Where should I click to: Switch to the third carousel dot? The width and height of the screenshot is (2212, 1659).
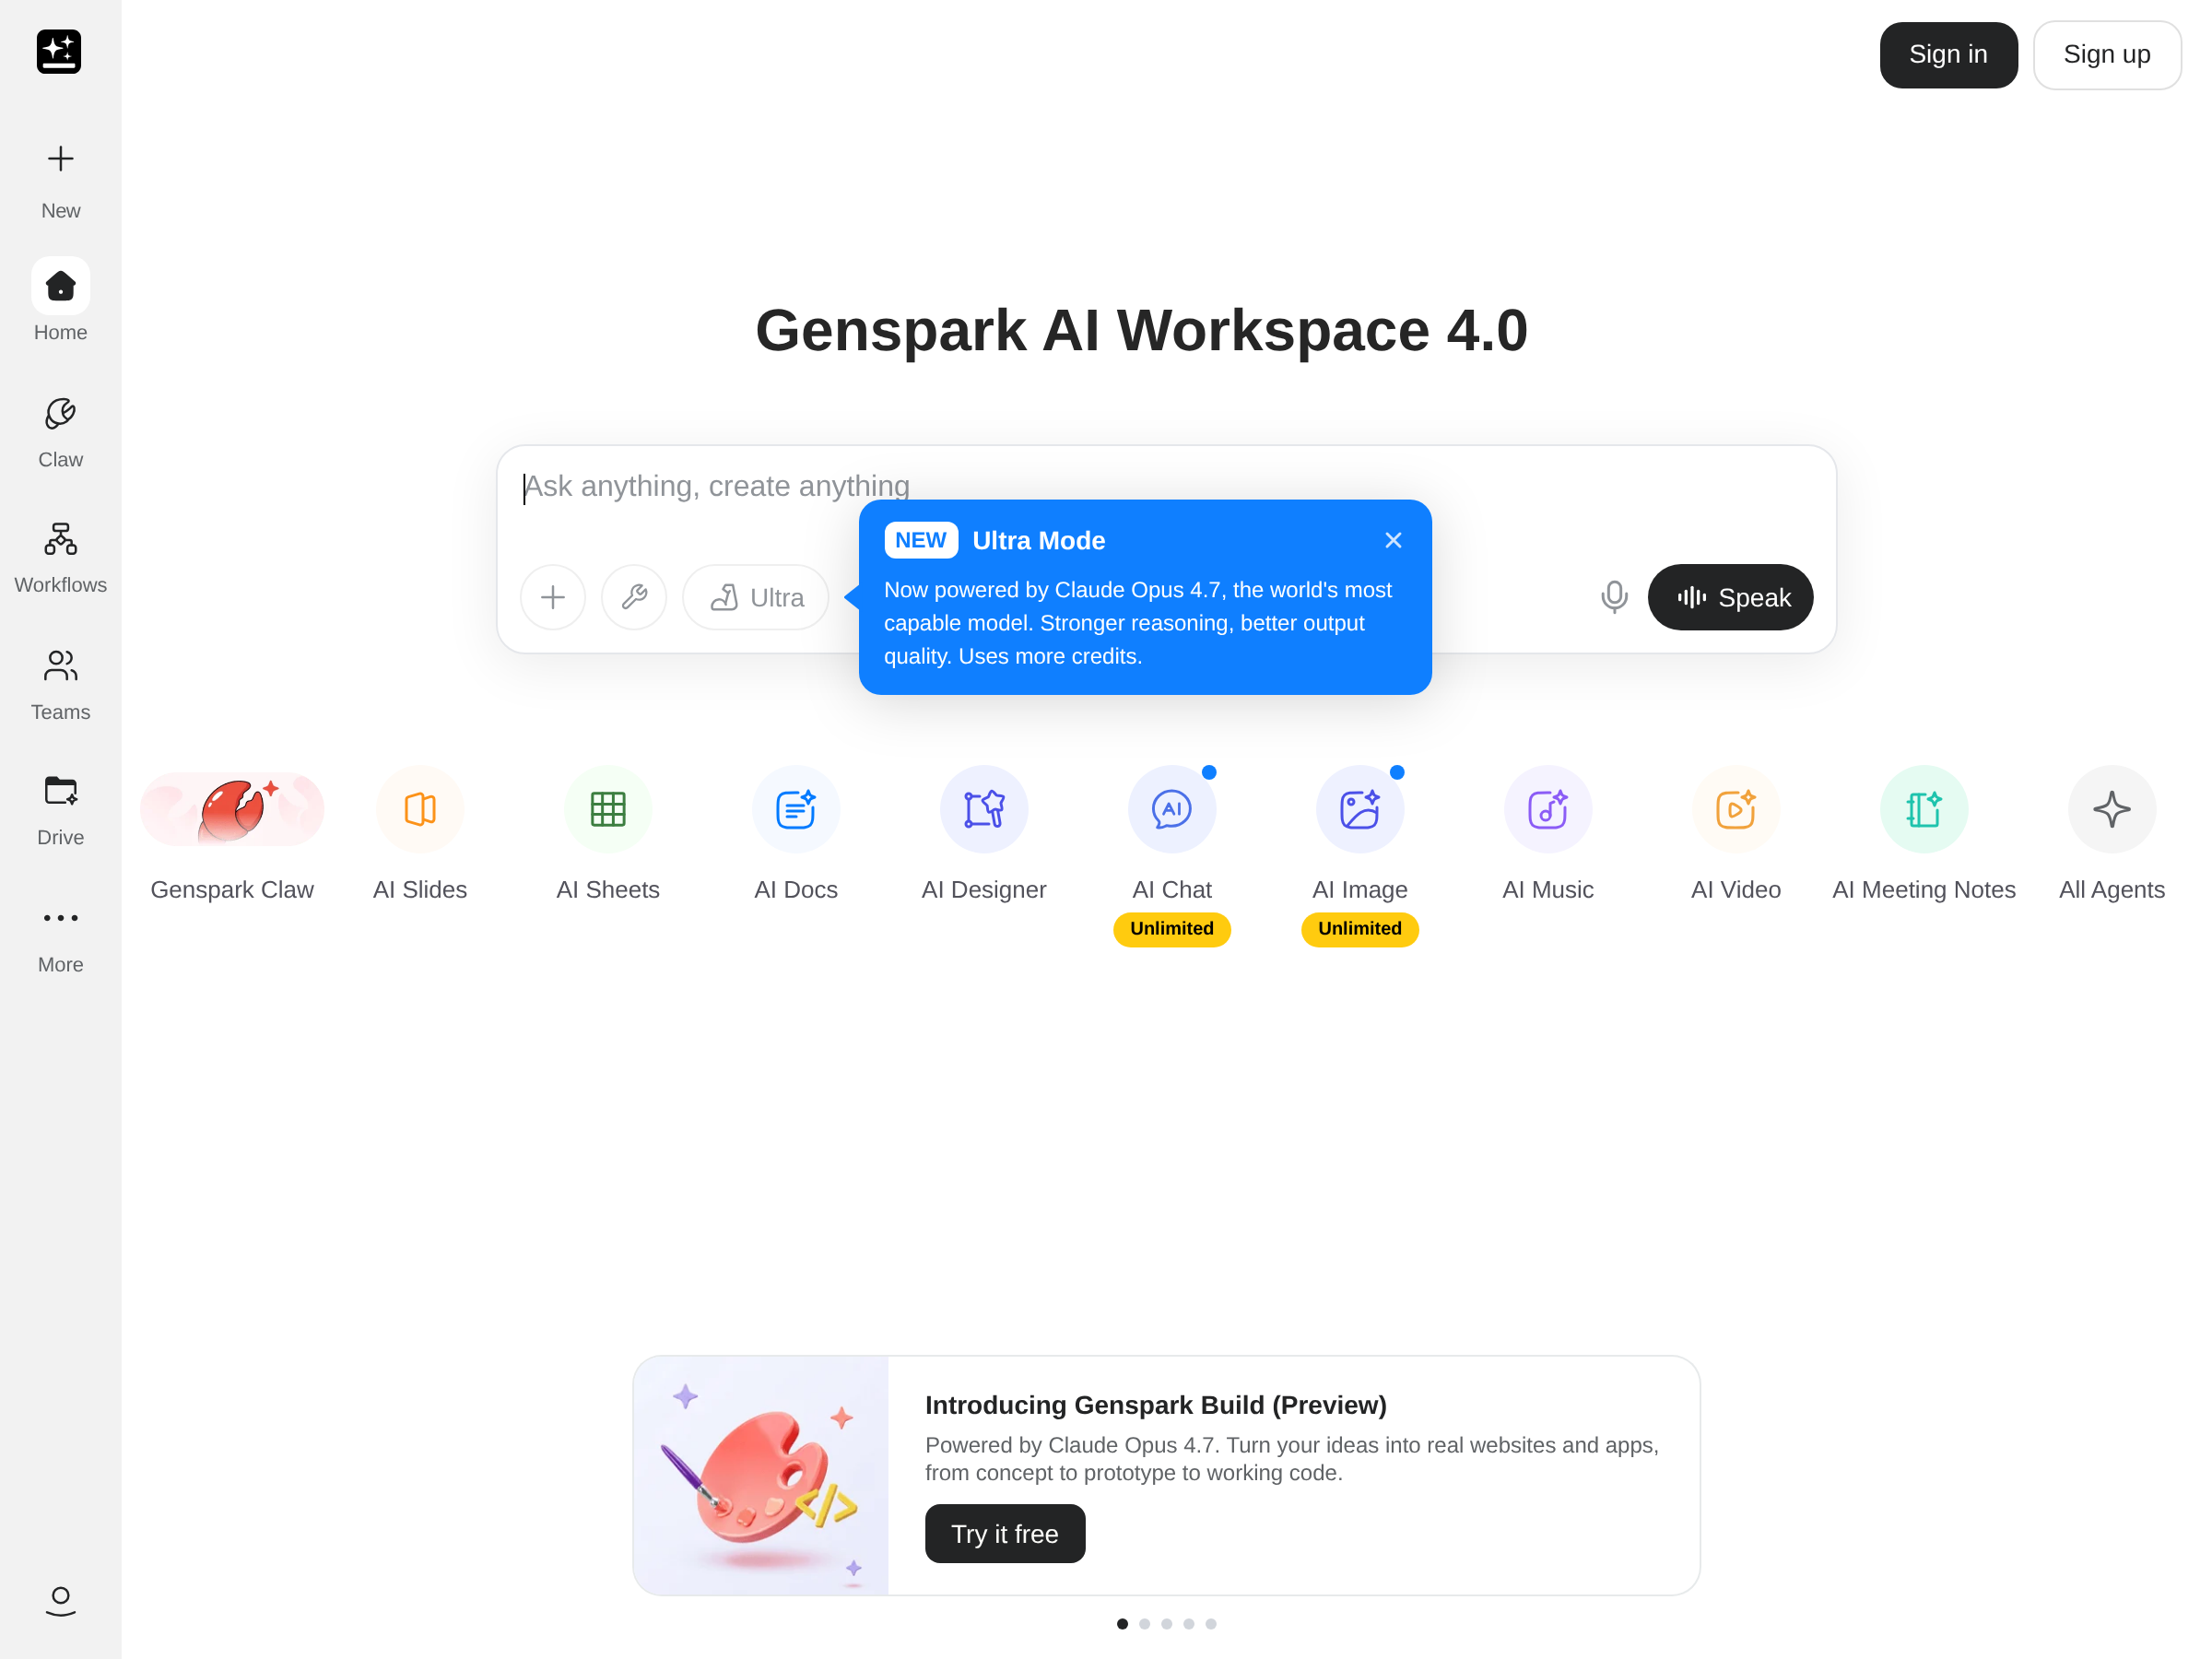click(1166, 1624)
